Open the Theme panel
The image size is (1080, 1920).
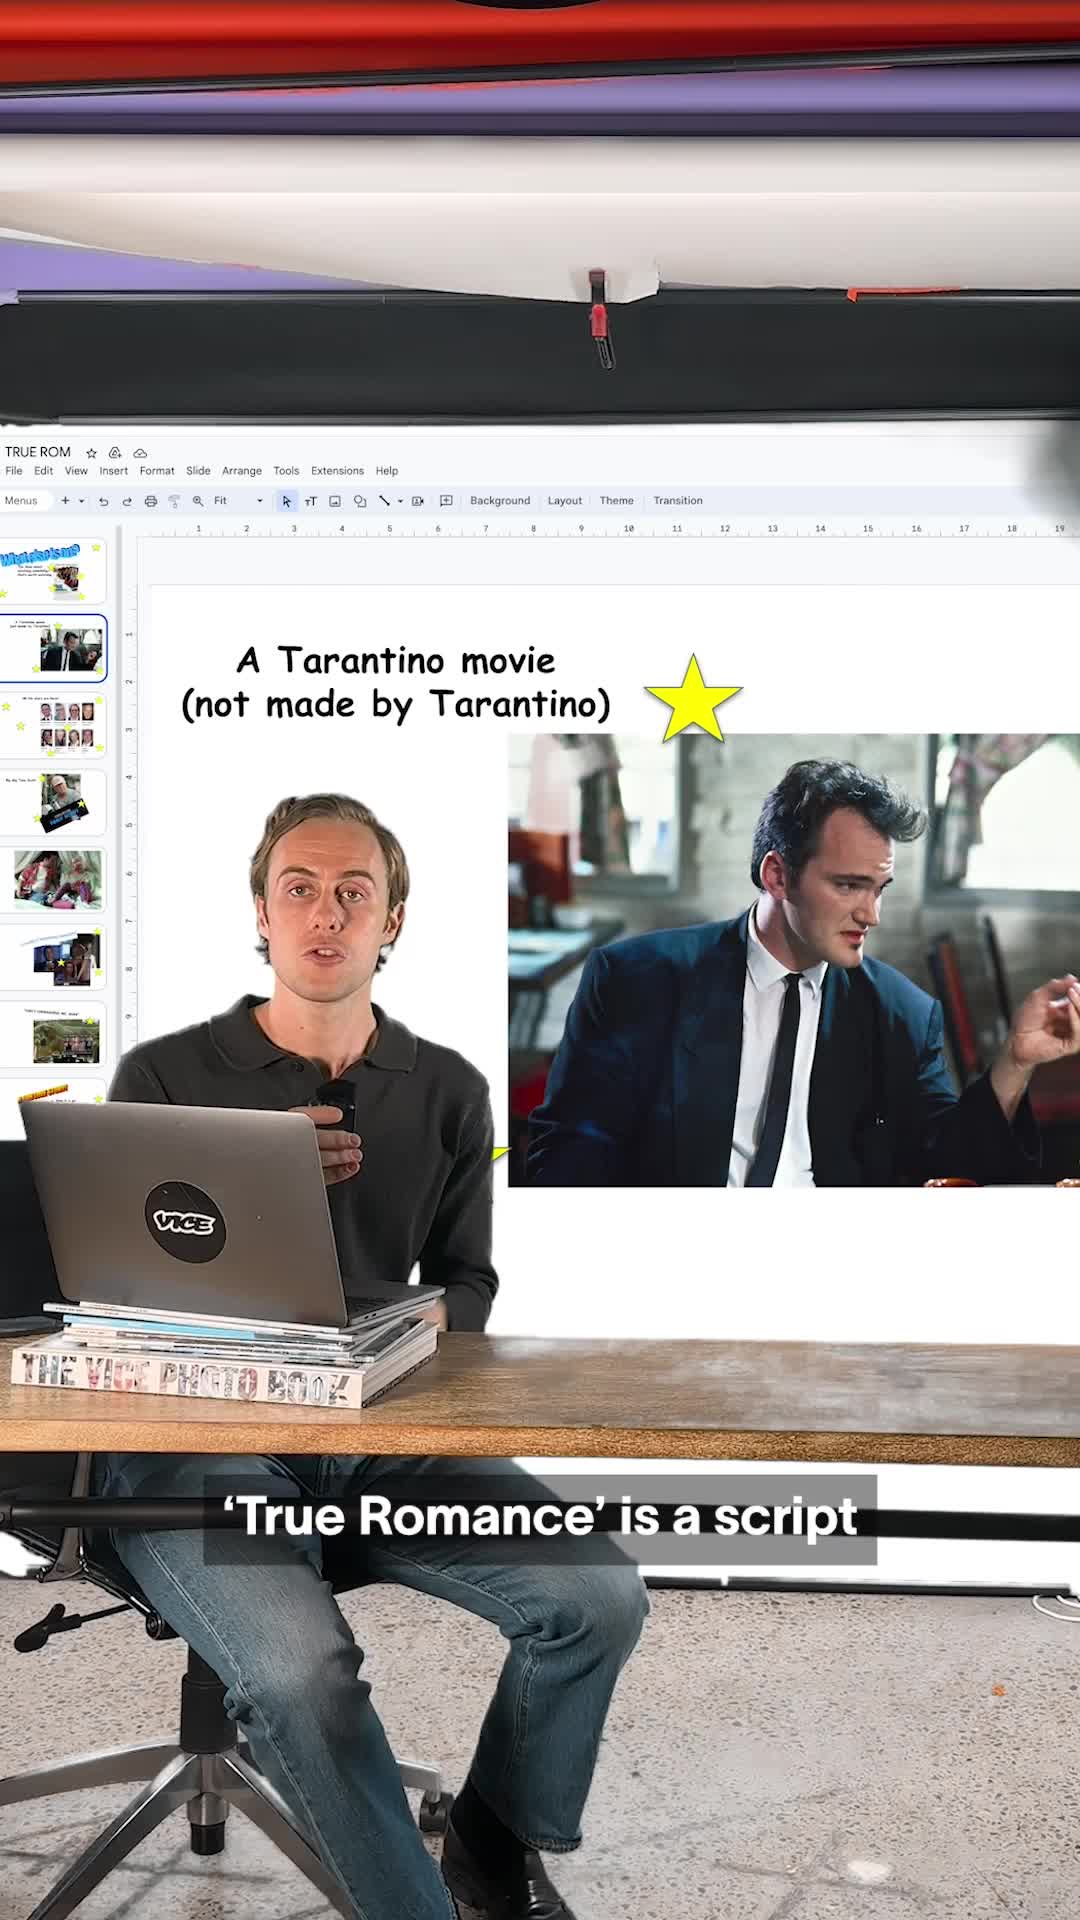[617, 501]
